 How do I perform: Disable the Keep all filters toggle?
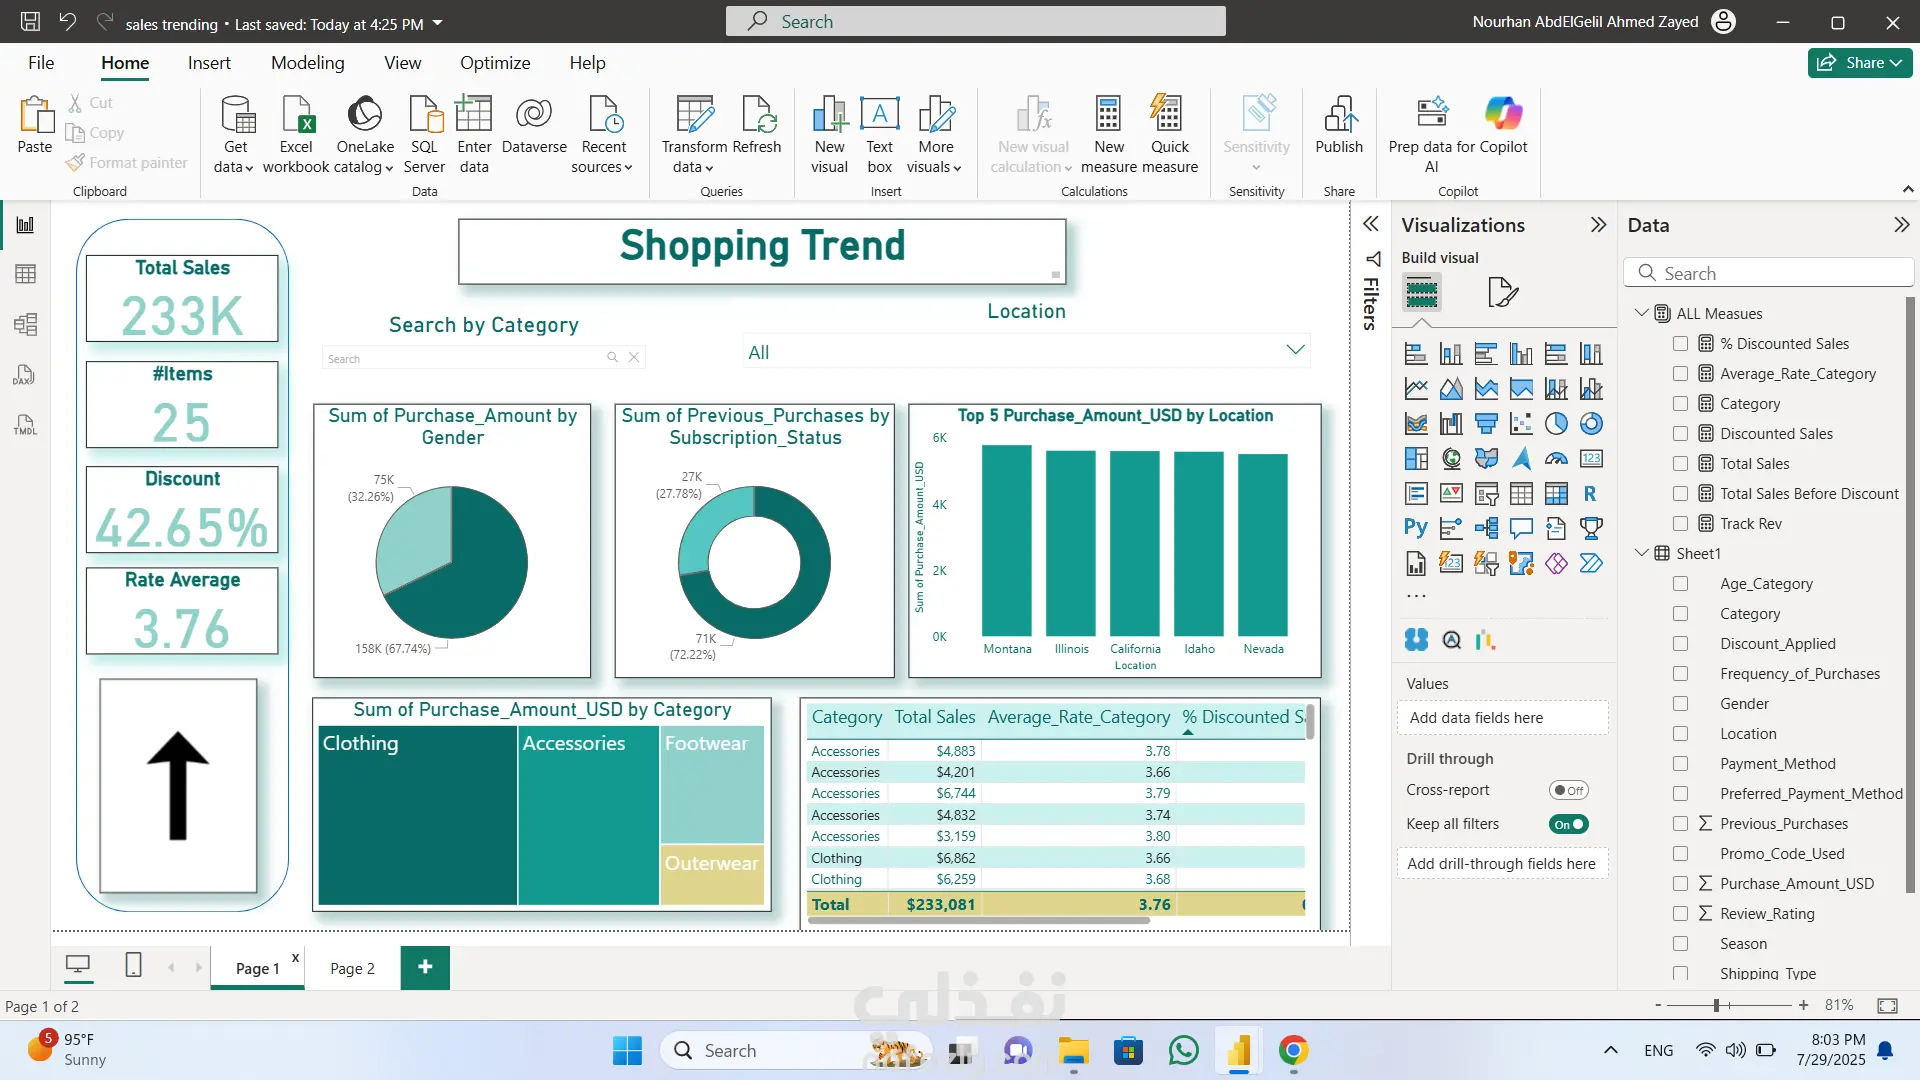(1568, 825)
